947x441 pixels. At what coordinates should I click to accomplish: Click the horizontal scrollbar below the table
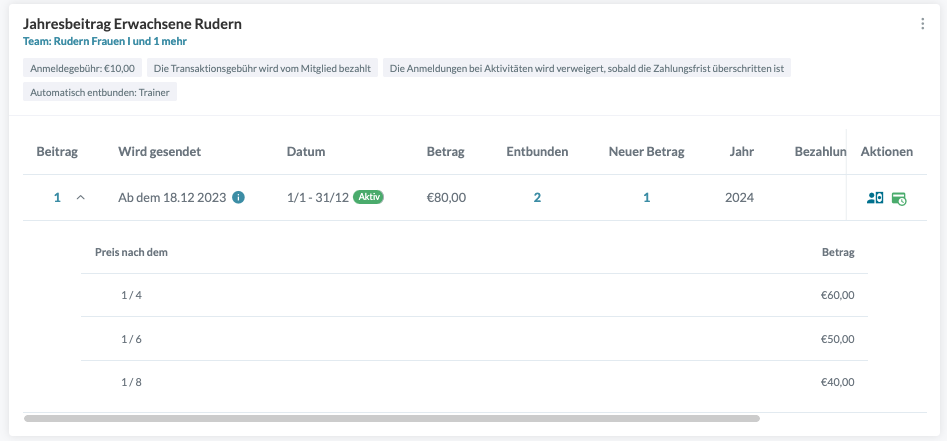[x=391, y=418]
